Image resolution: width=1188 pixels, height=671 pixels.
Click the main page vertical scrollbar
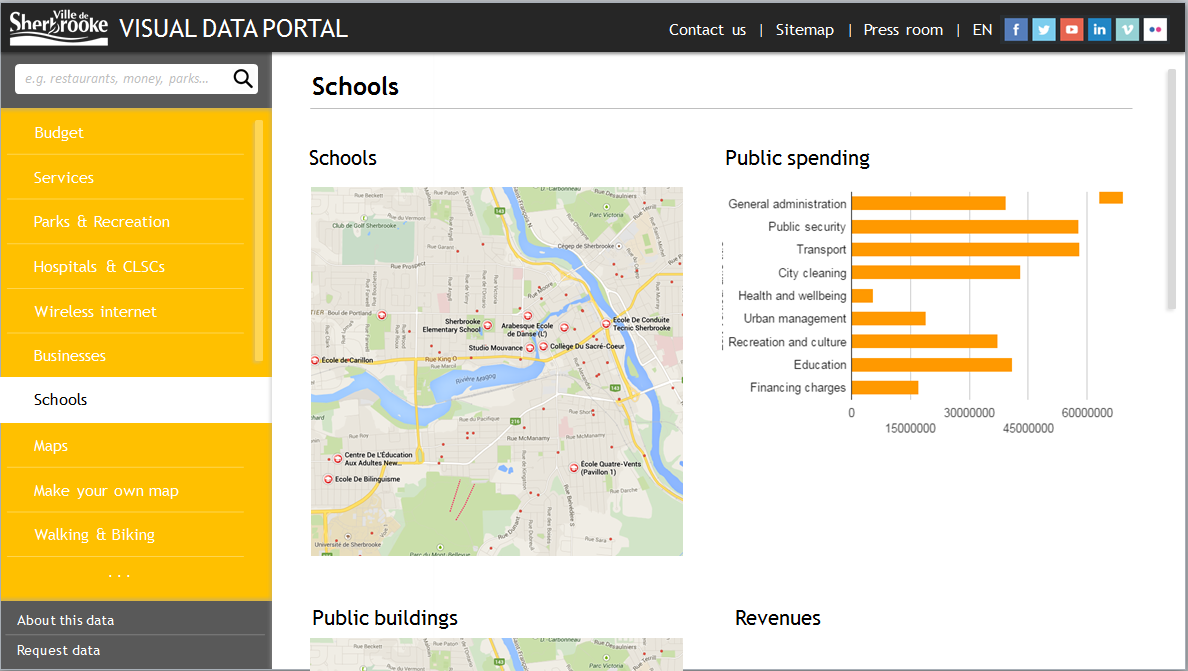coord(1171,189)
